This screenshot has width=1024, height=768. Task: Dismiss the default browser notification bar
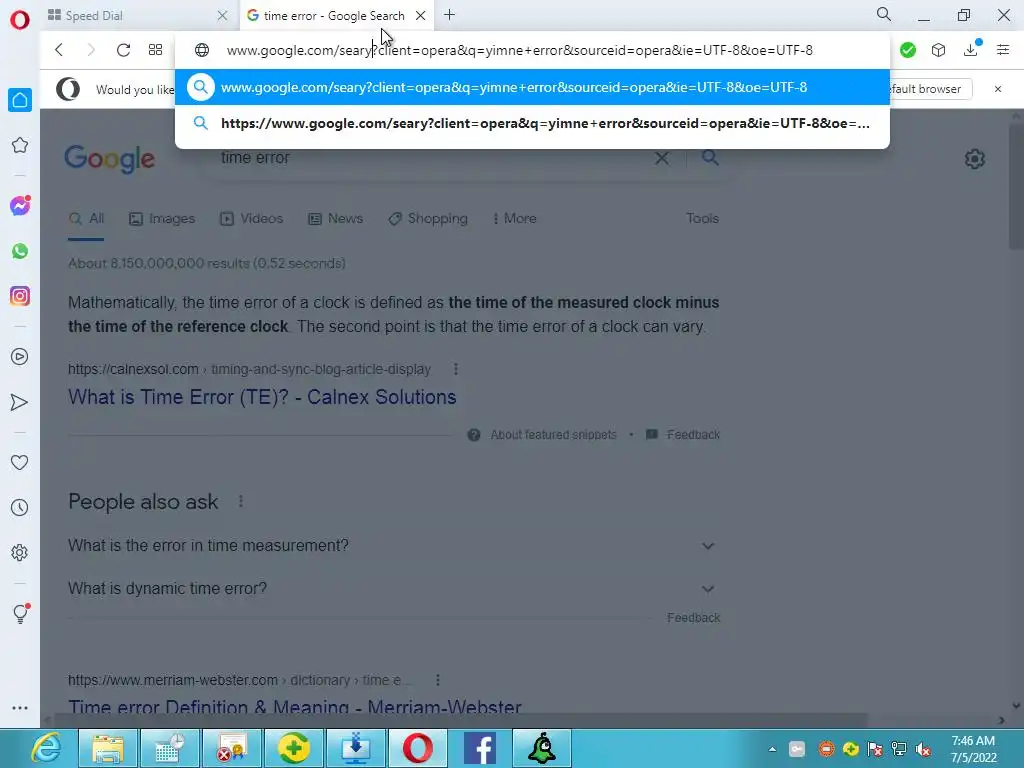[997, 89]
